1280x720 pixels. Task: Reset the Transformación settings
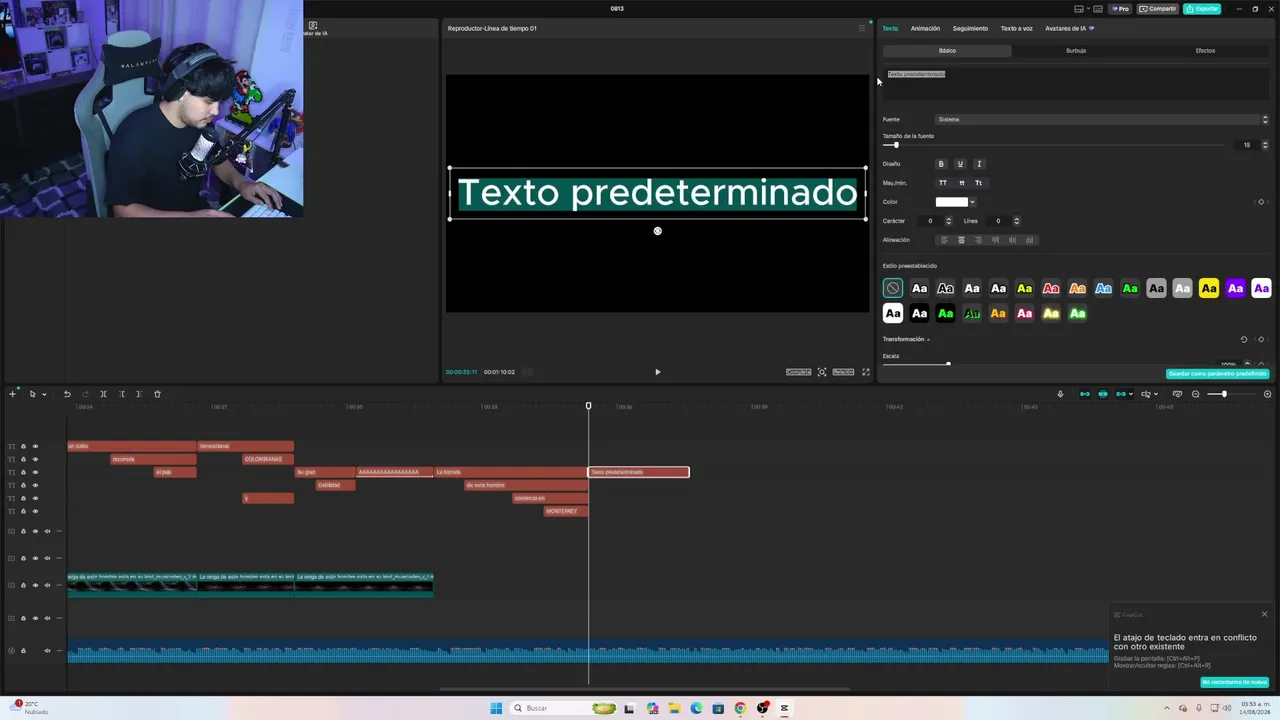point(1244,339)
